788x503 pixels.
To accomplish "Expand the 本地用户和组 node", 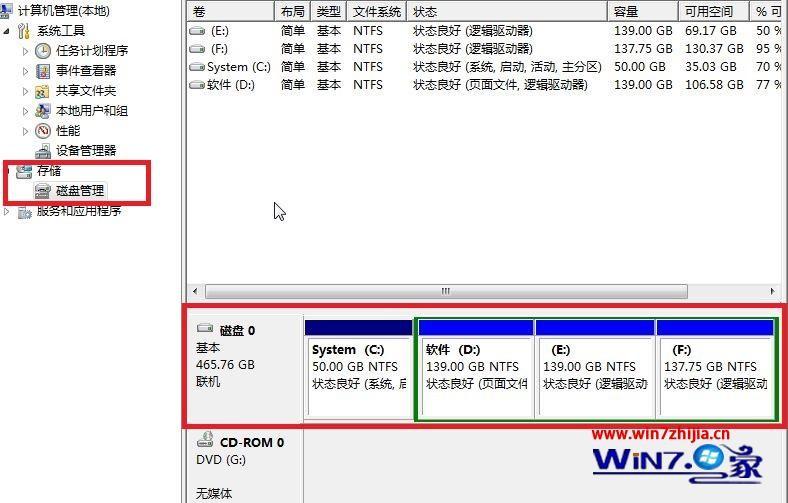I will click(x=25, y=111).
